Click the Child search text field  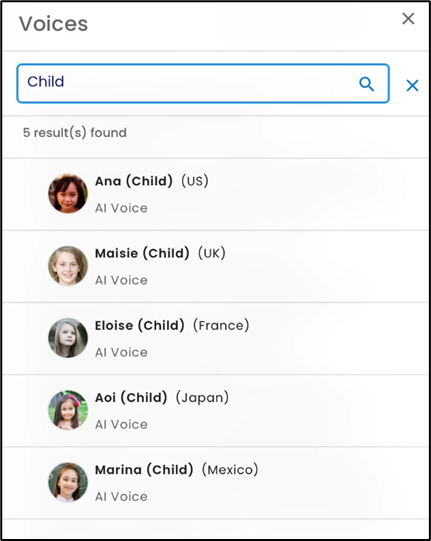(x=203, y=83)
